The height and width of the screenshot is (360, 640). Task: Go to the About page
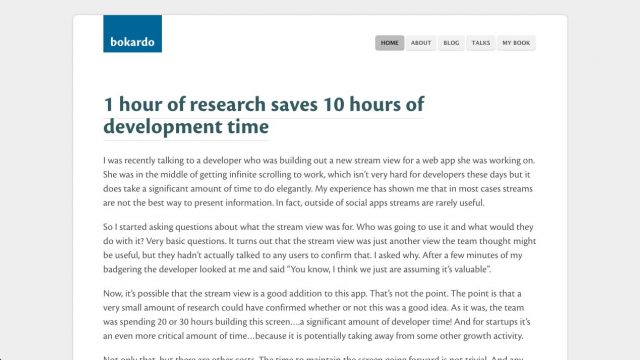point(421,43)
